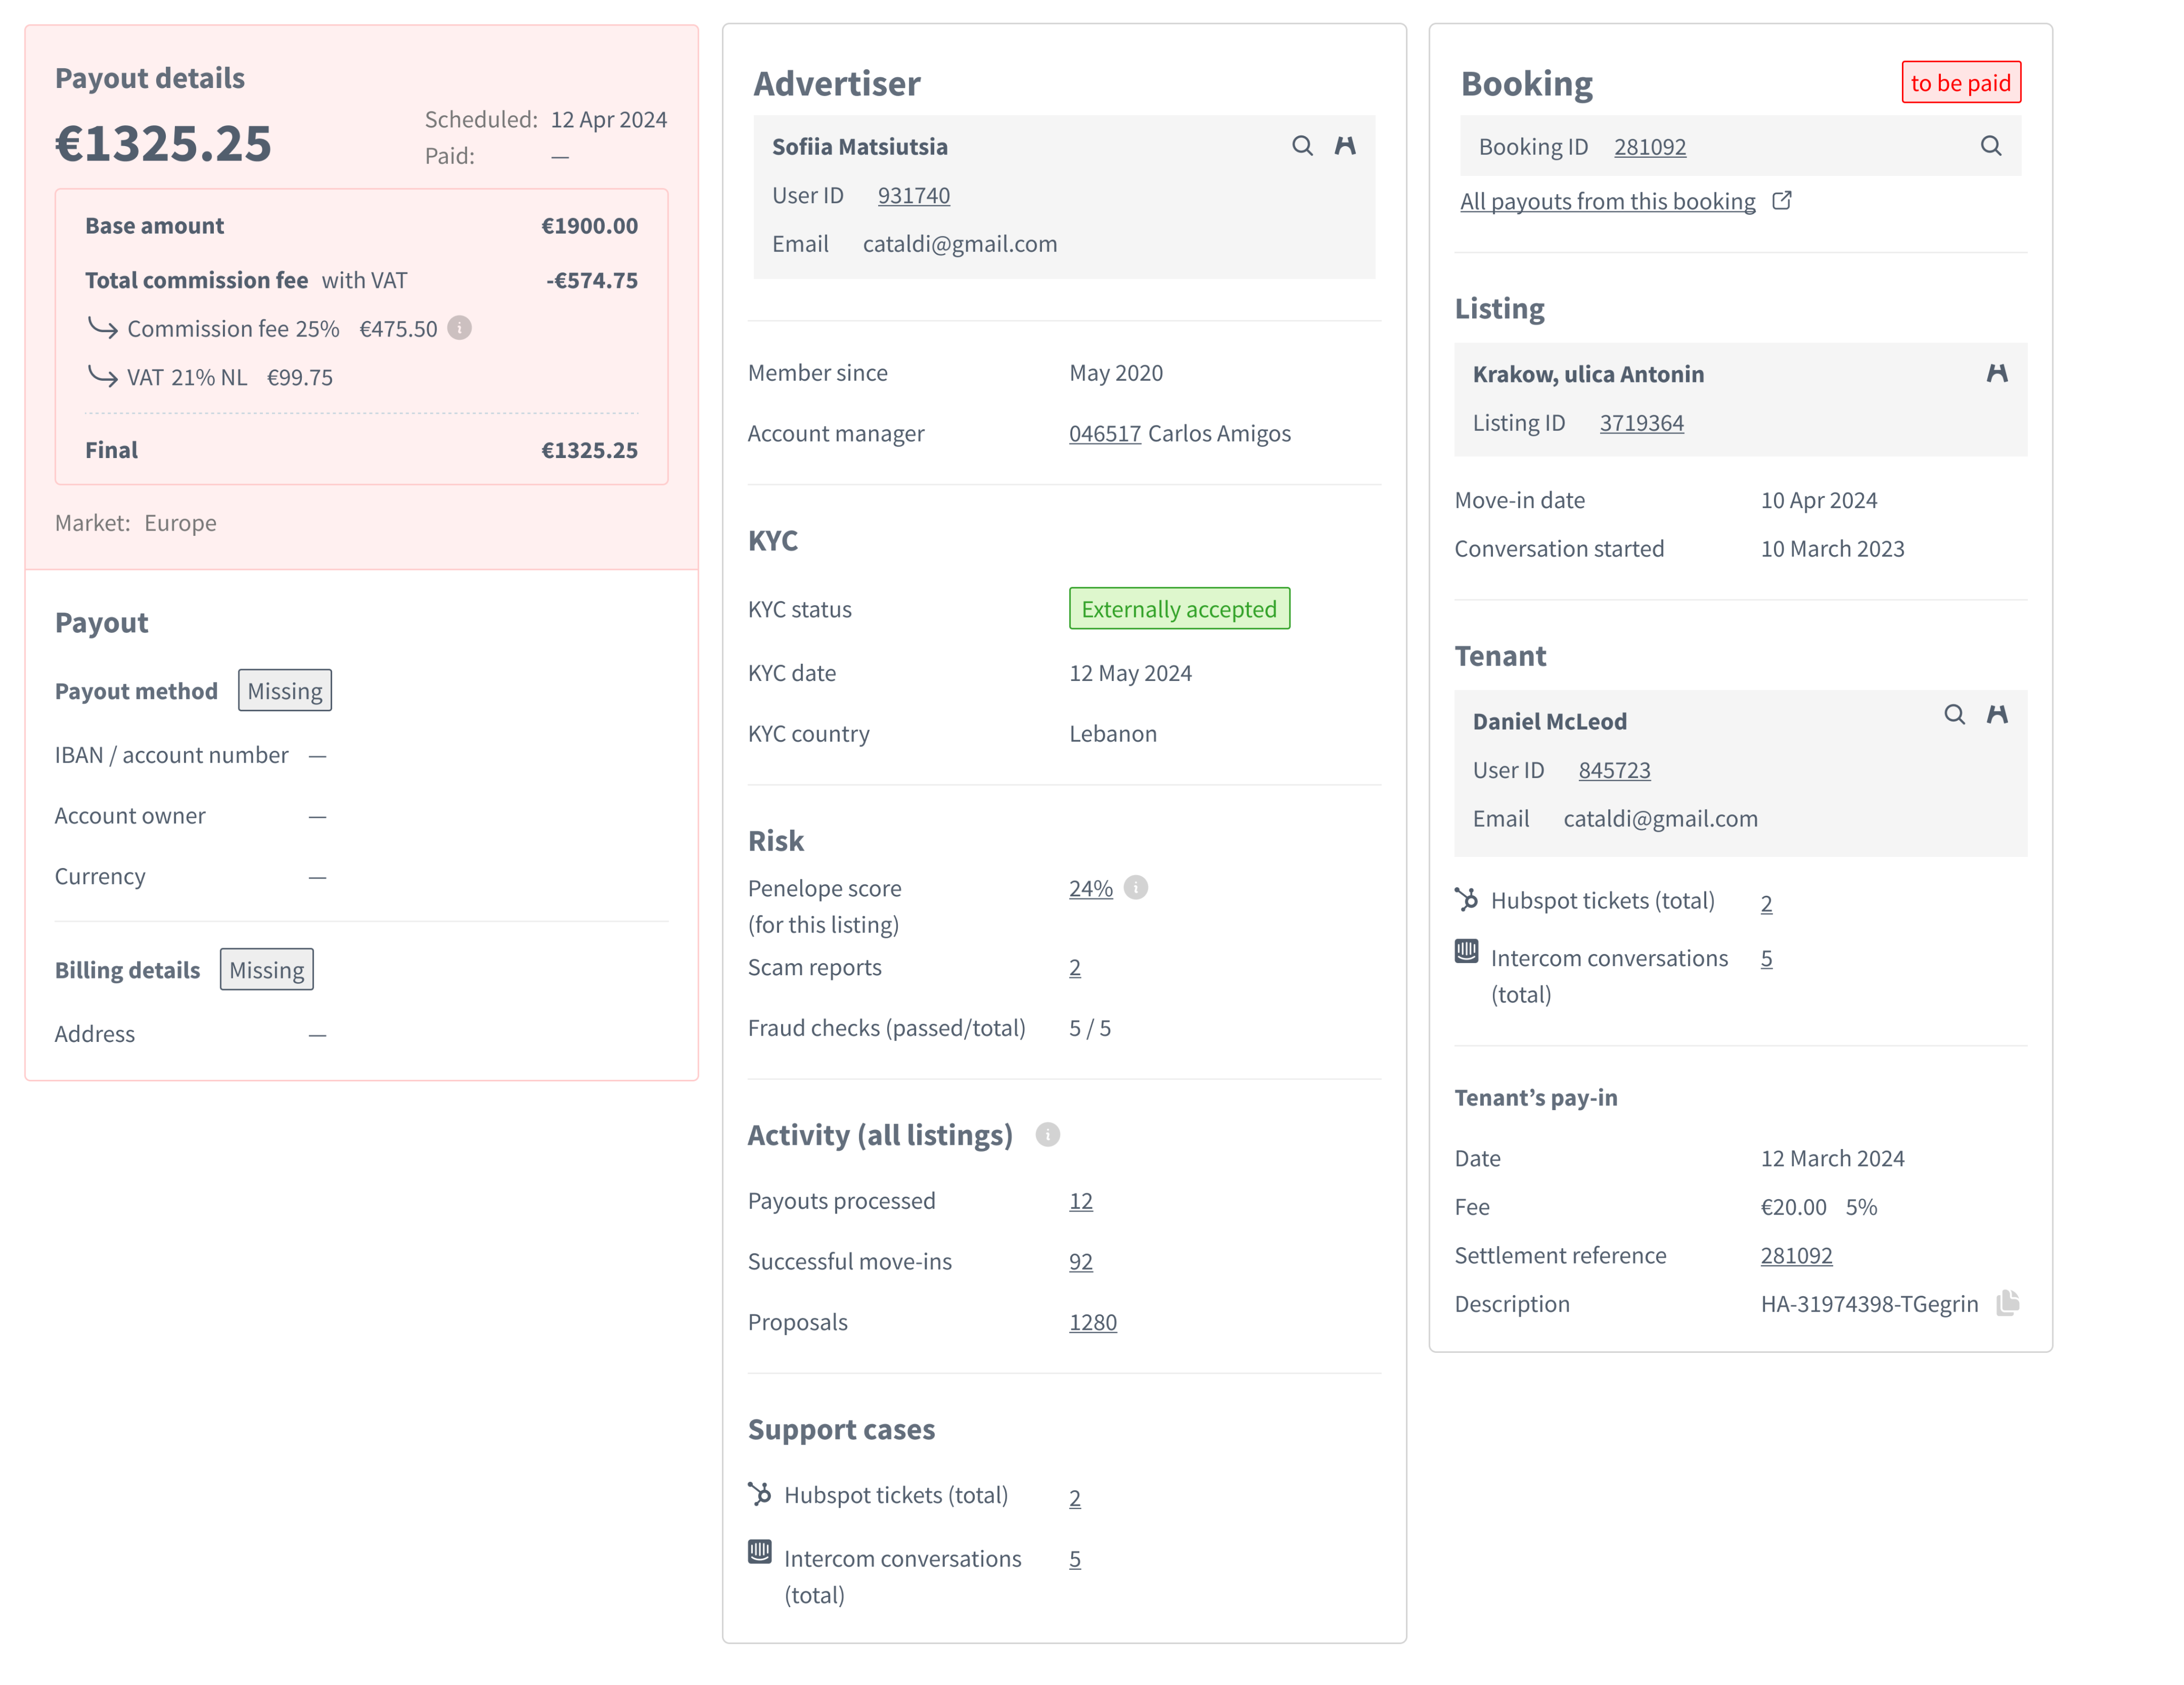Click the 'to be paid' status badge
2184x1685 pixels.
tap(1960, 83)
